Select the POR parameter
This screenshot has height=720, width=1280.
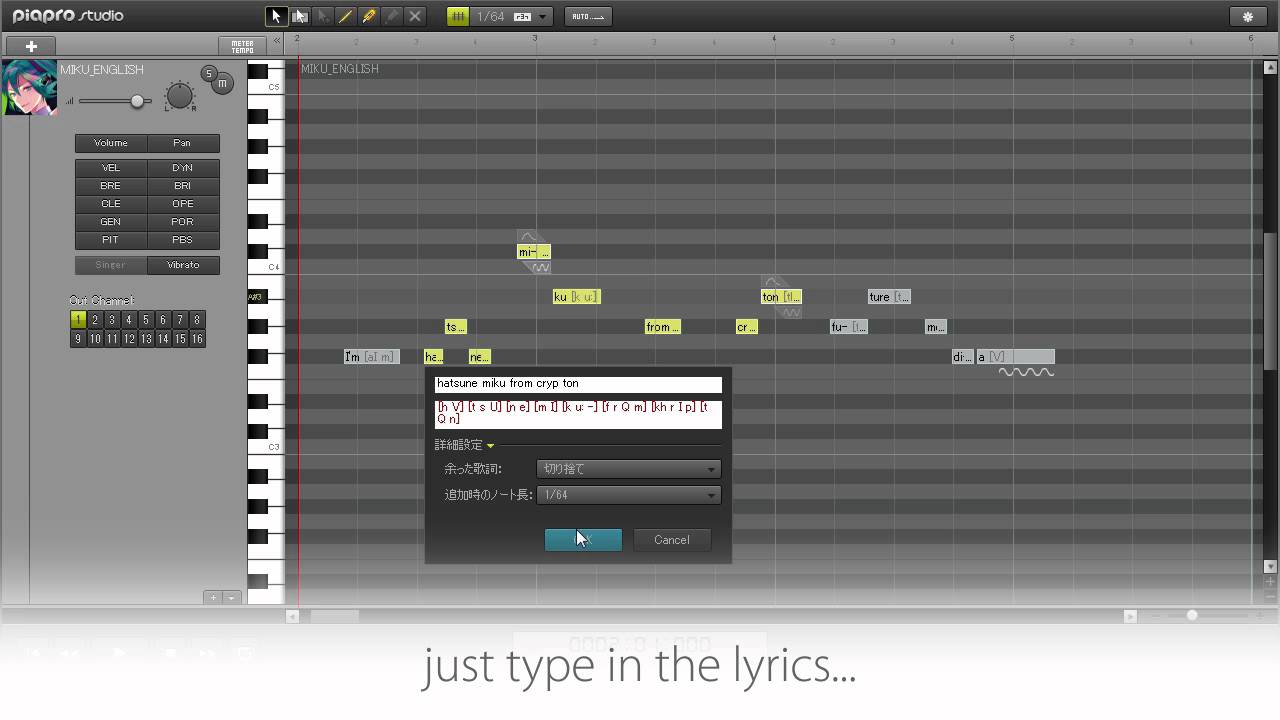point(183,222)
